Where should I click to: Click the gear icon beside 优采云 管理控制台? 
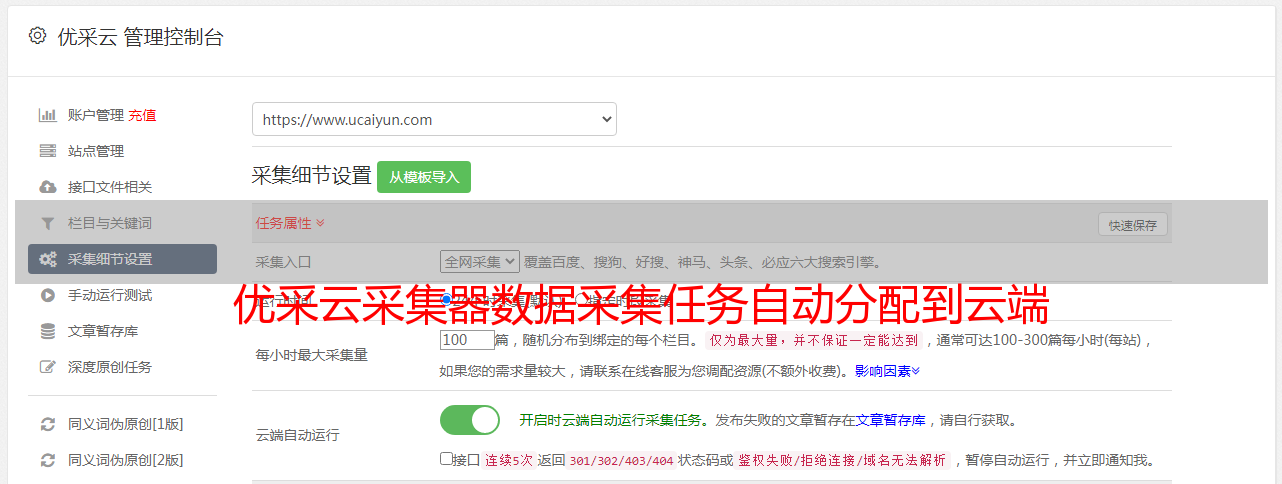pos(37,36)
